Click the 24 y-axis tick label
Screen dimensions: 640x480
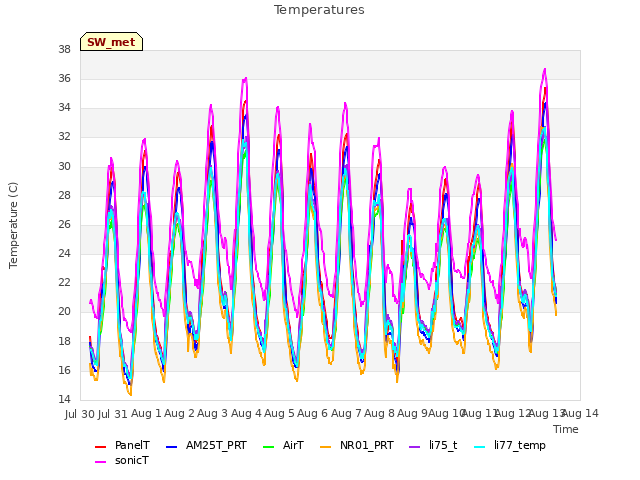64,253
